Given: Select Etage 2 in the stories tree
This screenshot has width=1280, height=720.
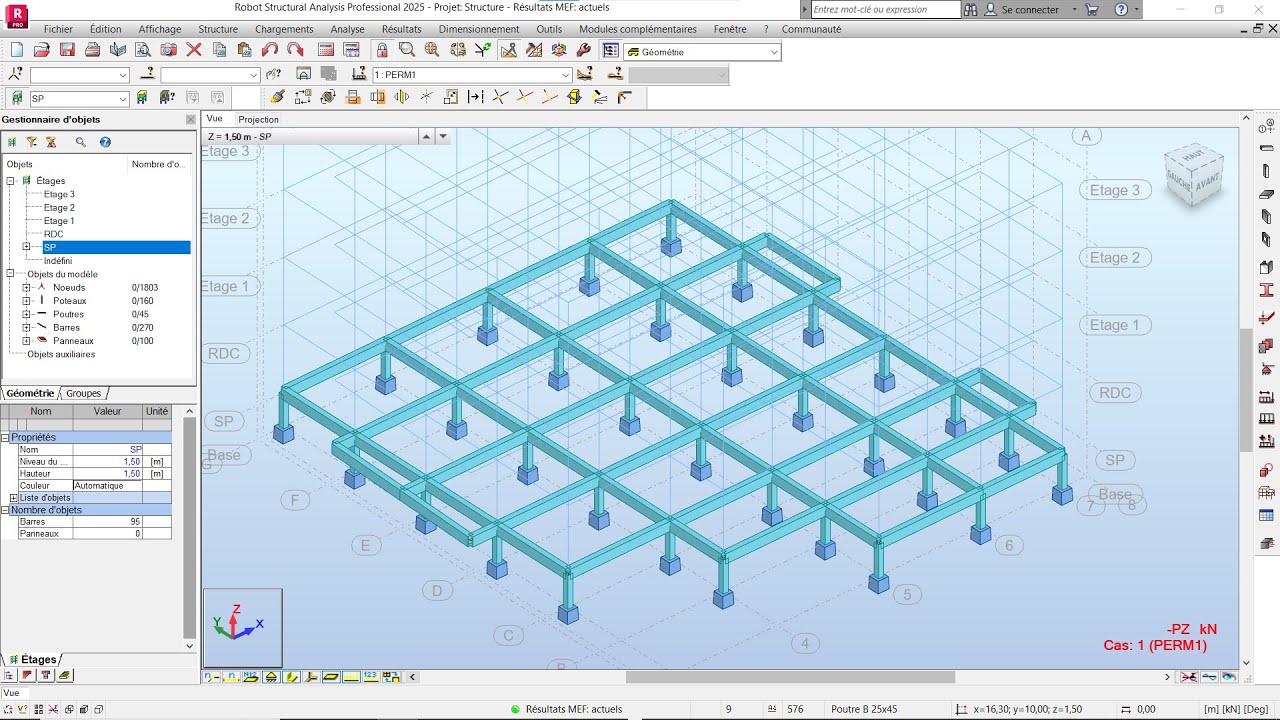Looking at the screenshot, I should pos(59,207).
